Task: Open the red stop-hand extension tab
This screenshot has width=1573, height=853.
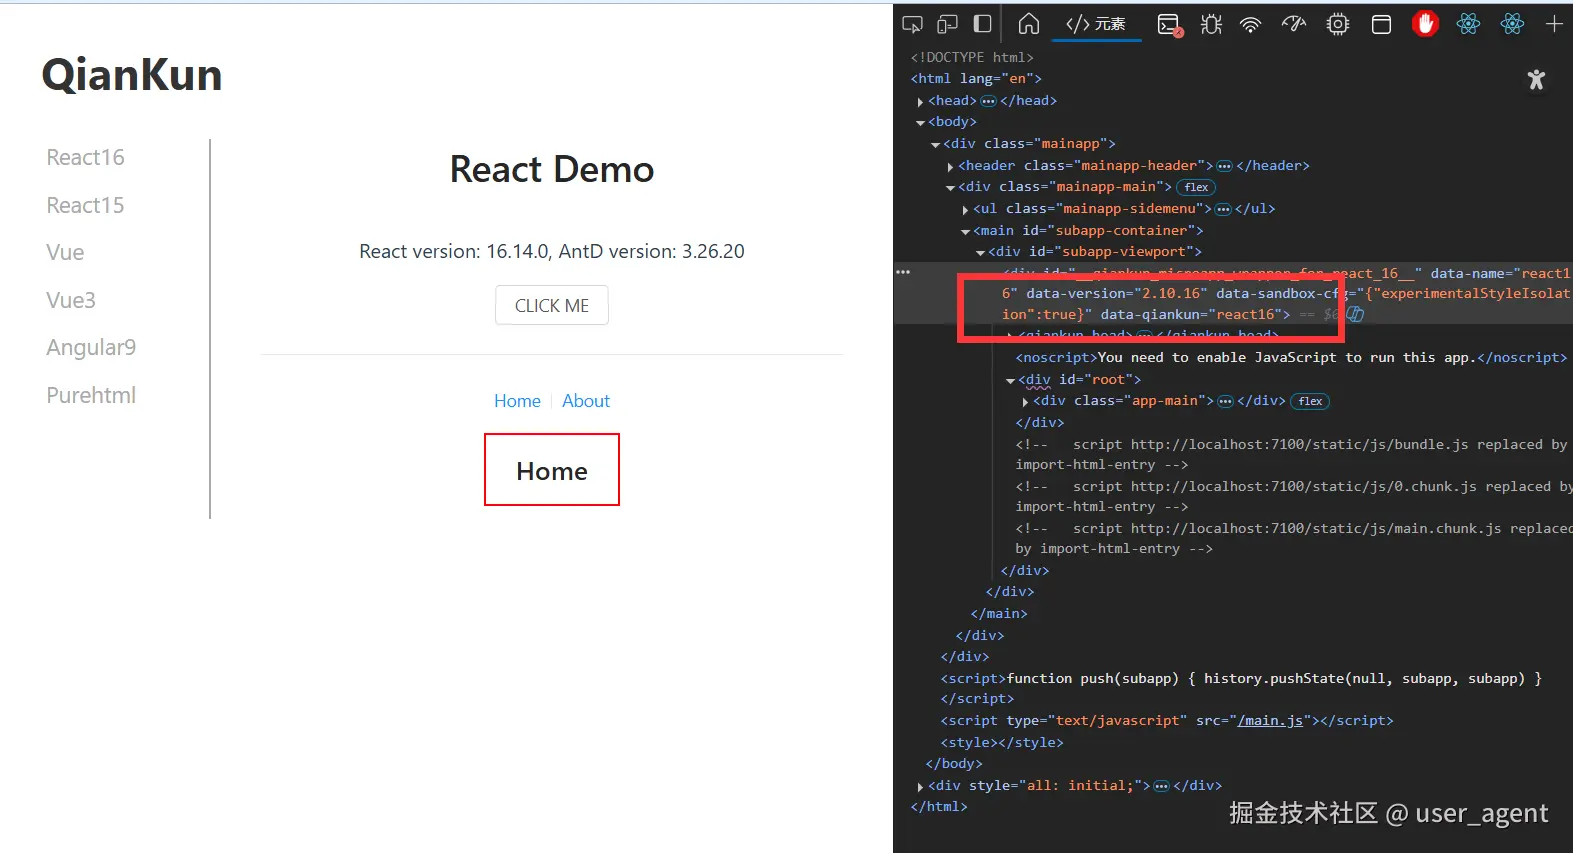Action: (1425, 24)
